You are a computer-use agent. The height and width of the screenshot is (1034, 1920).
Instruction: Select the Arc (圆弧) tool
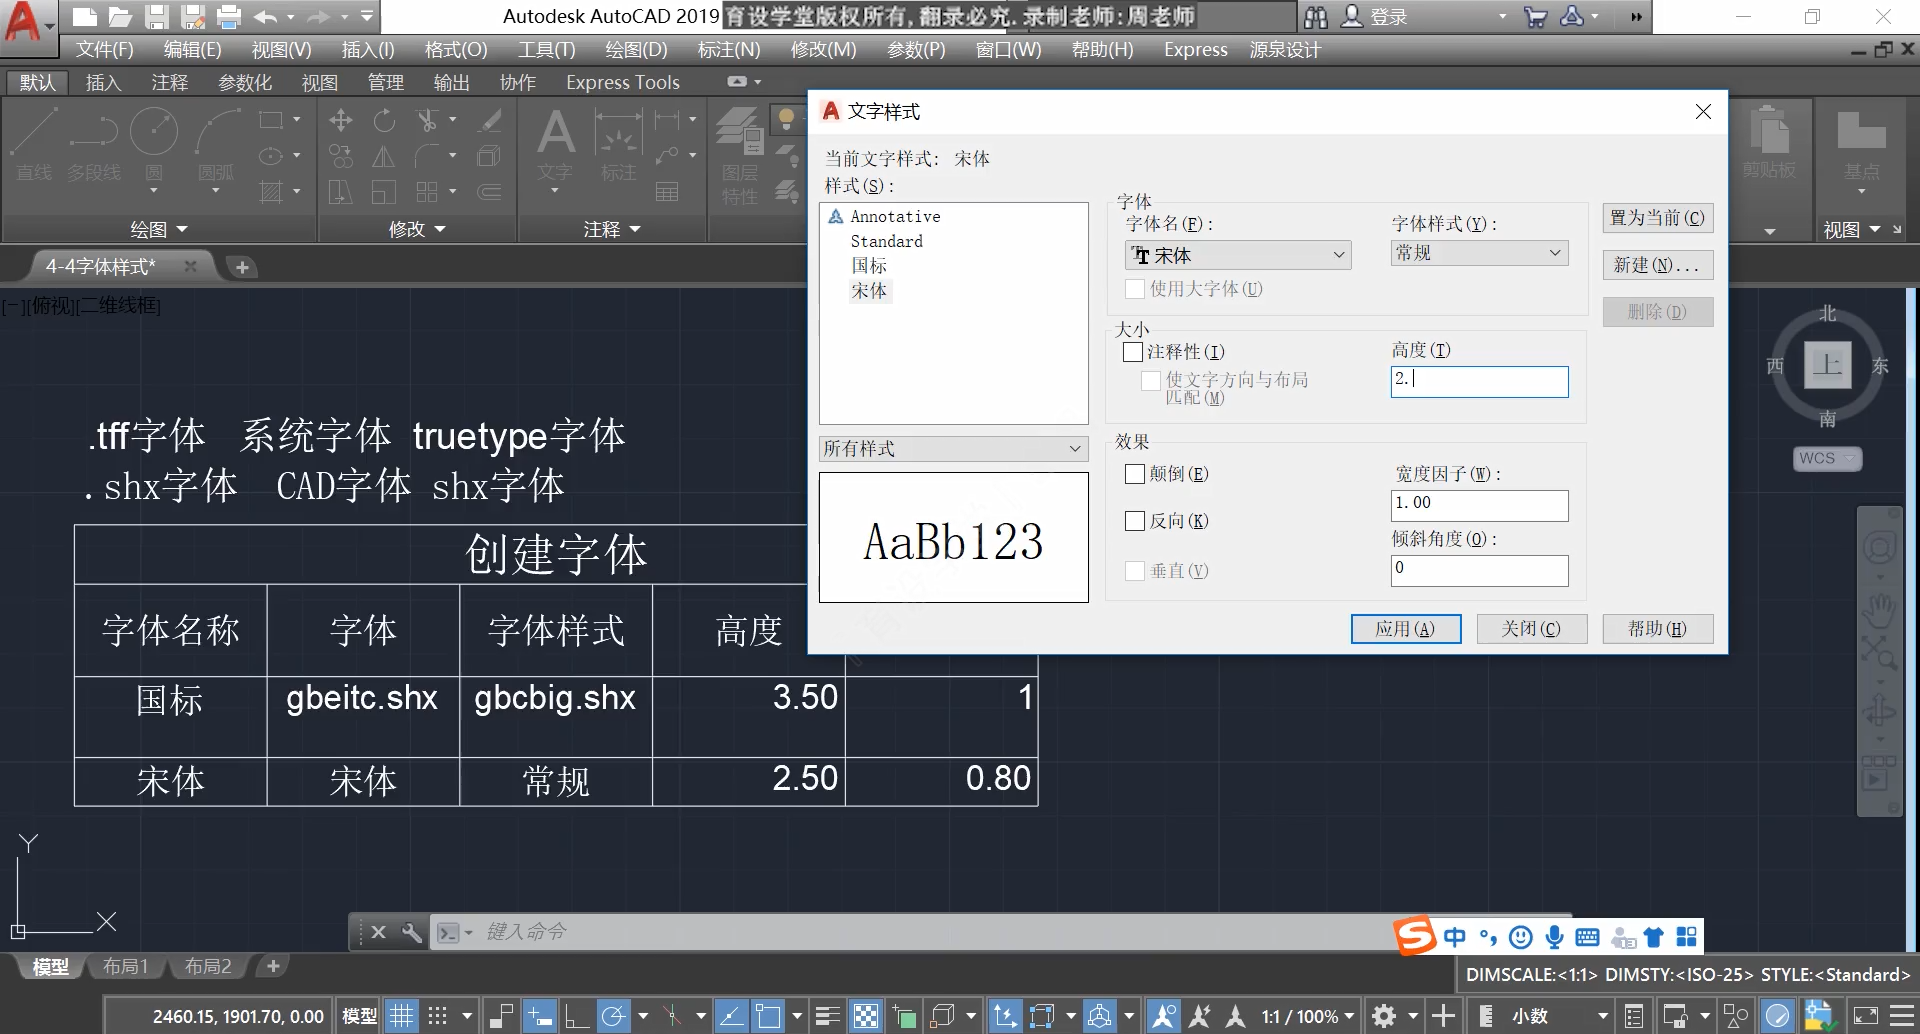point(216,145)
